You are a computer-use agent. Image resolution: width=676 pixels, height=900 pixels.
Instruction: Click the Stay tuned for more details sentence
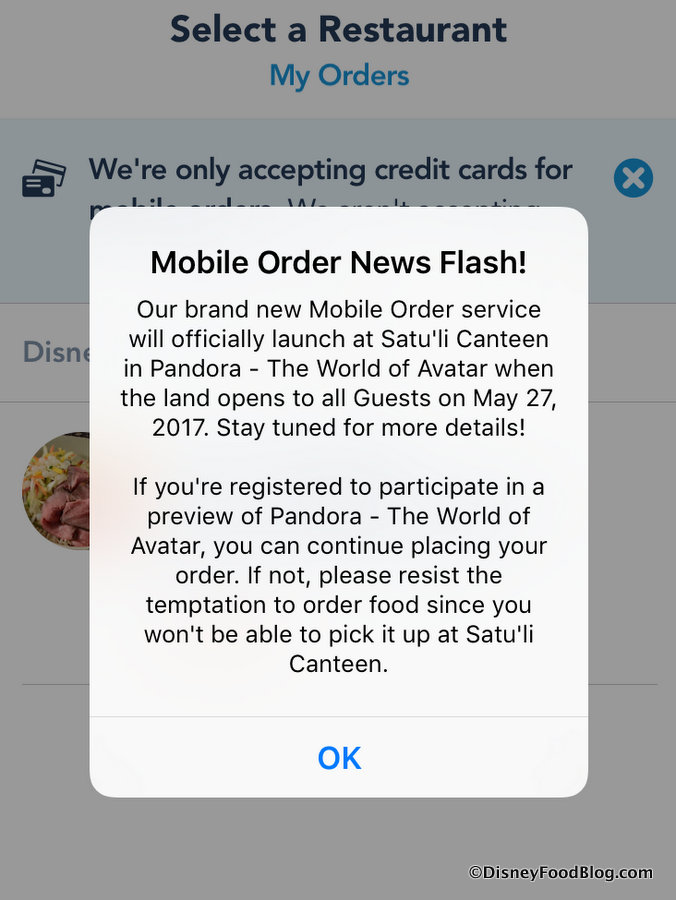[371, 428]
